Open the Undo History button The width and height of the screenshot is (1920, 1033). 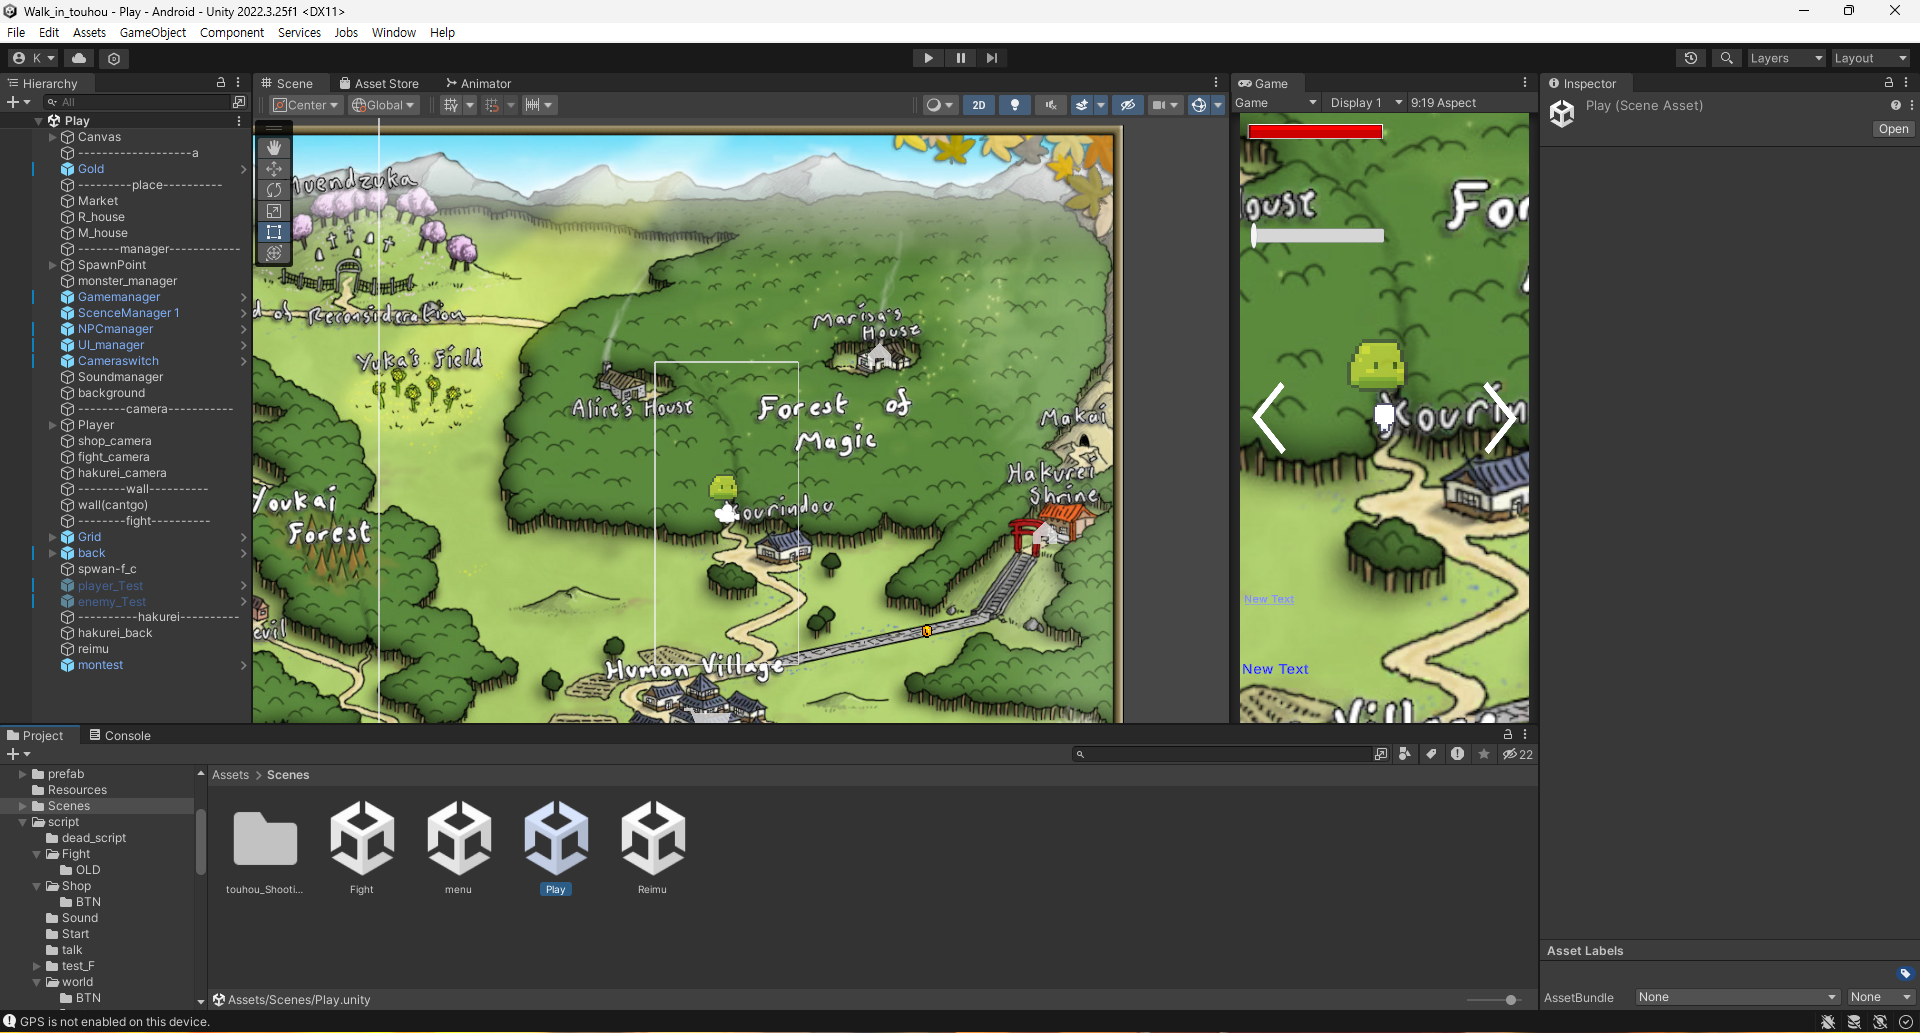tap(1691, 58)
